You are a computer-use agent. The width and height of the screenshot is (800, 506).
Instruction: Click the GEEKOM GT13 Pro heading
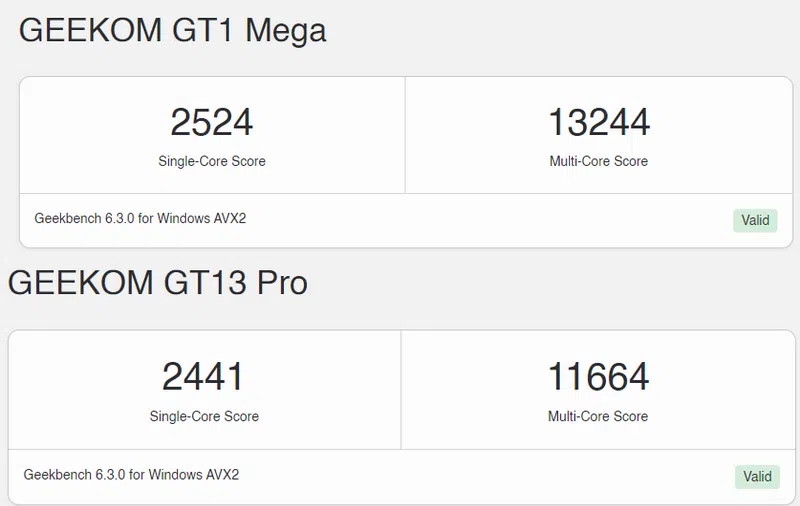158,283
